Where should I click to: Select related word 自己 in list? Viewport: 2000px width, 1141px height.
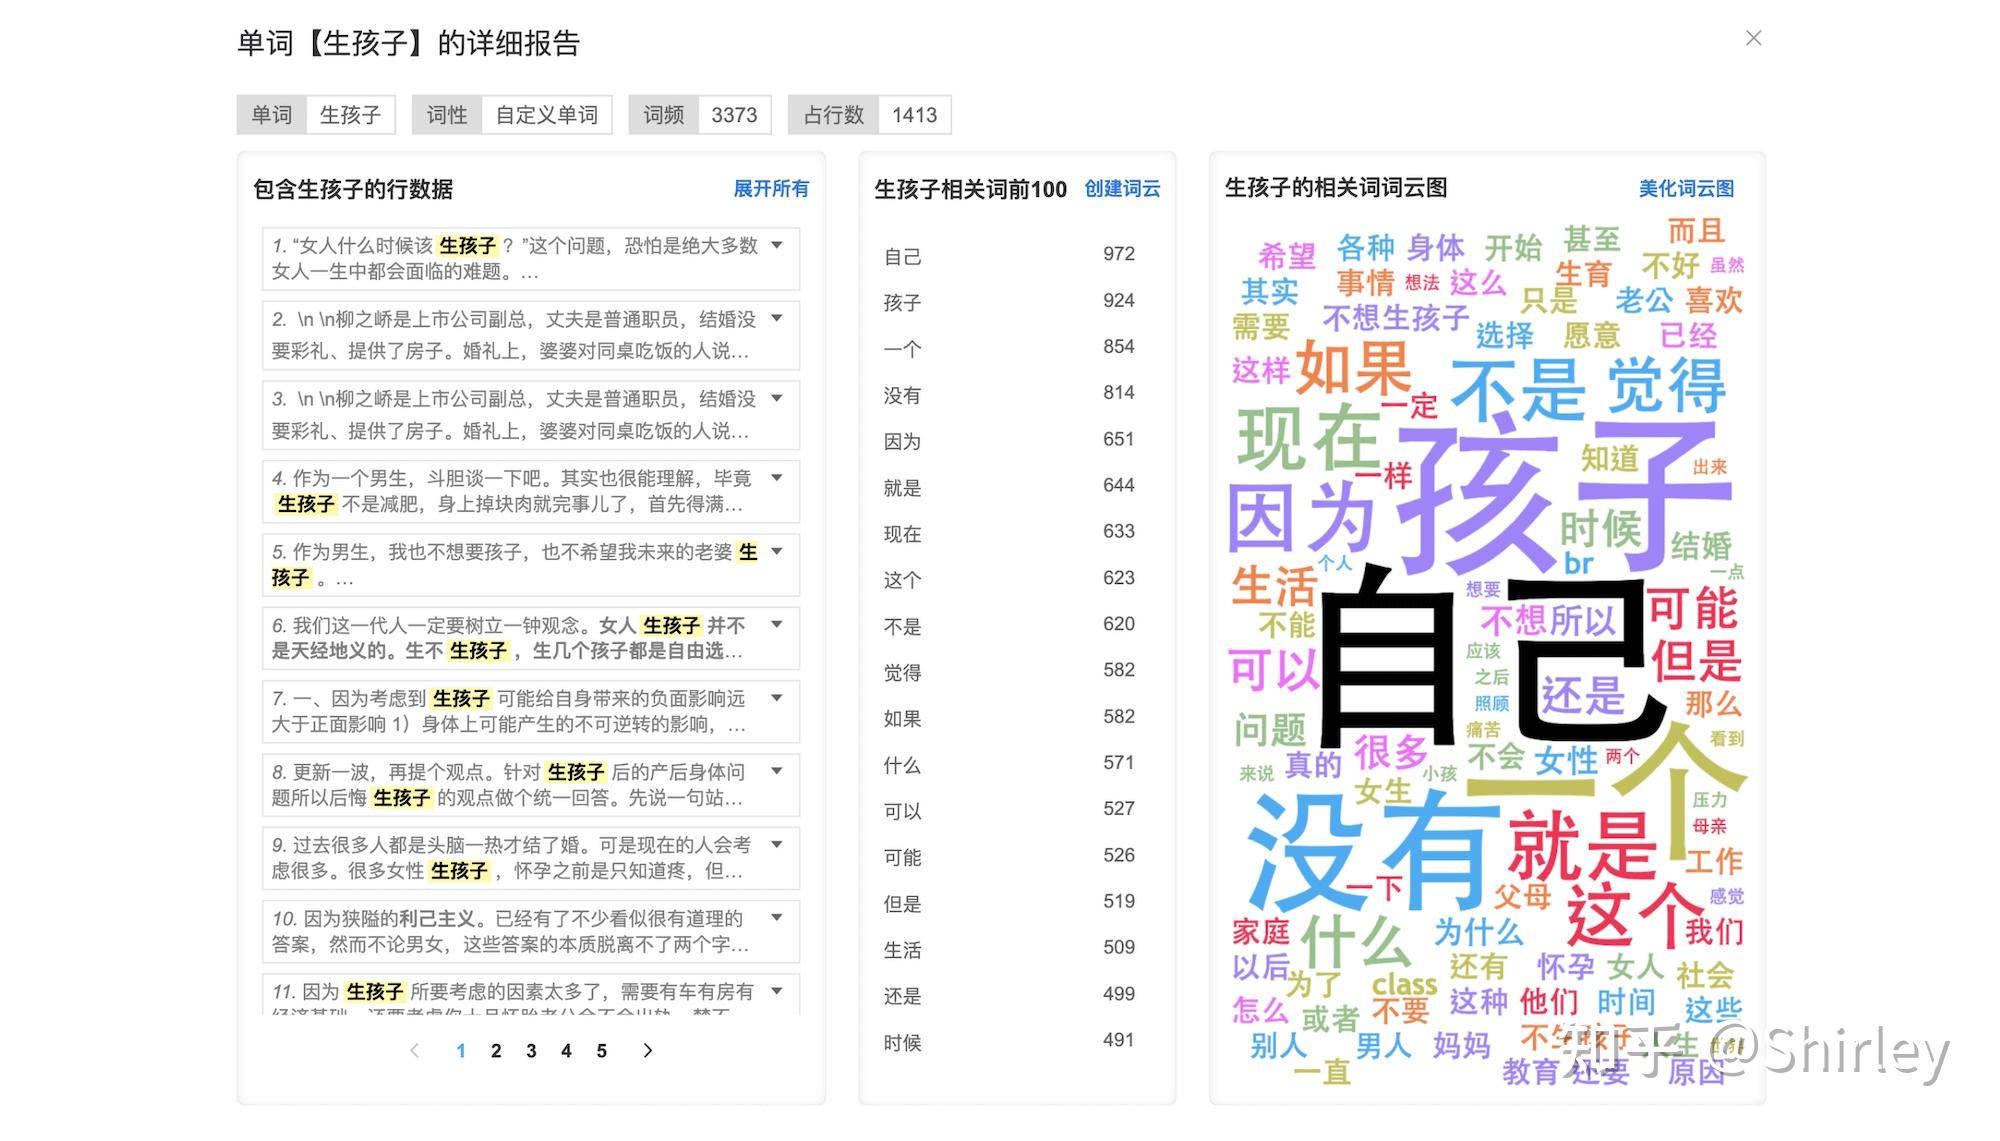[902, 256]
